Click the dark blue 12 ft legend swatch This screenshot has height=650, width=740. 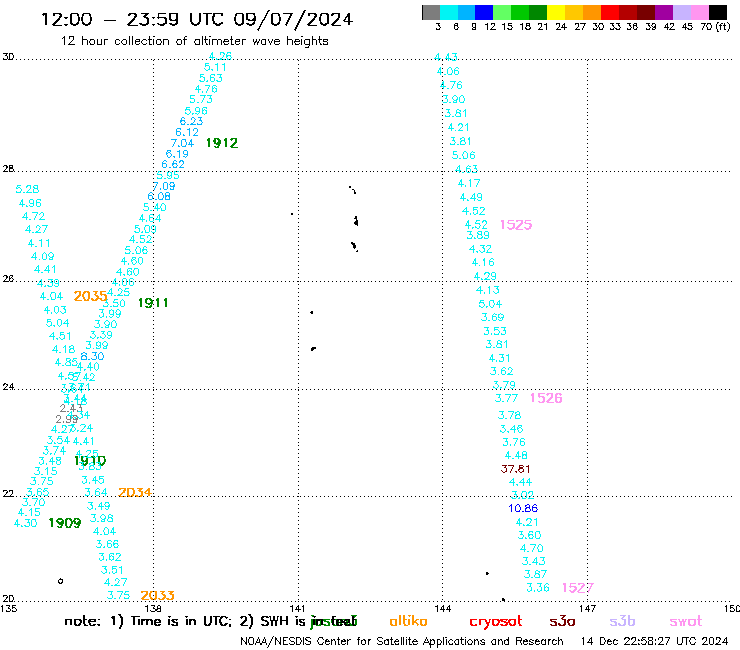click(x=484, y=12)
